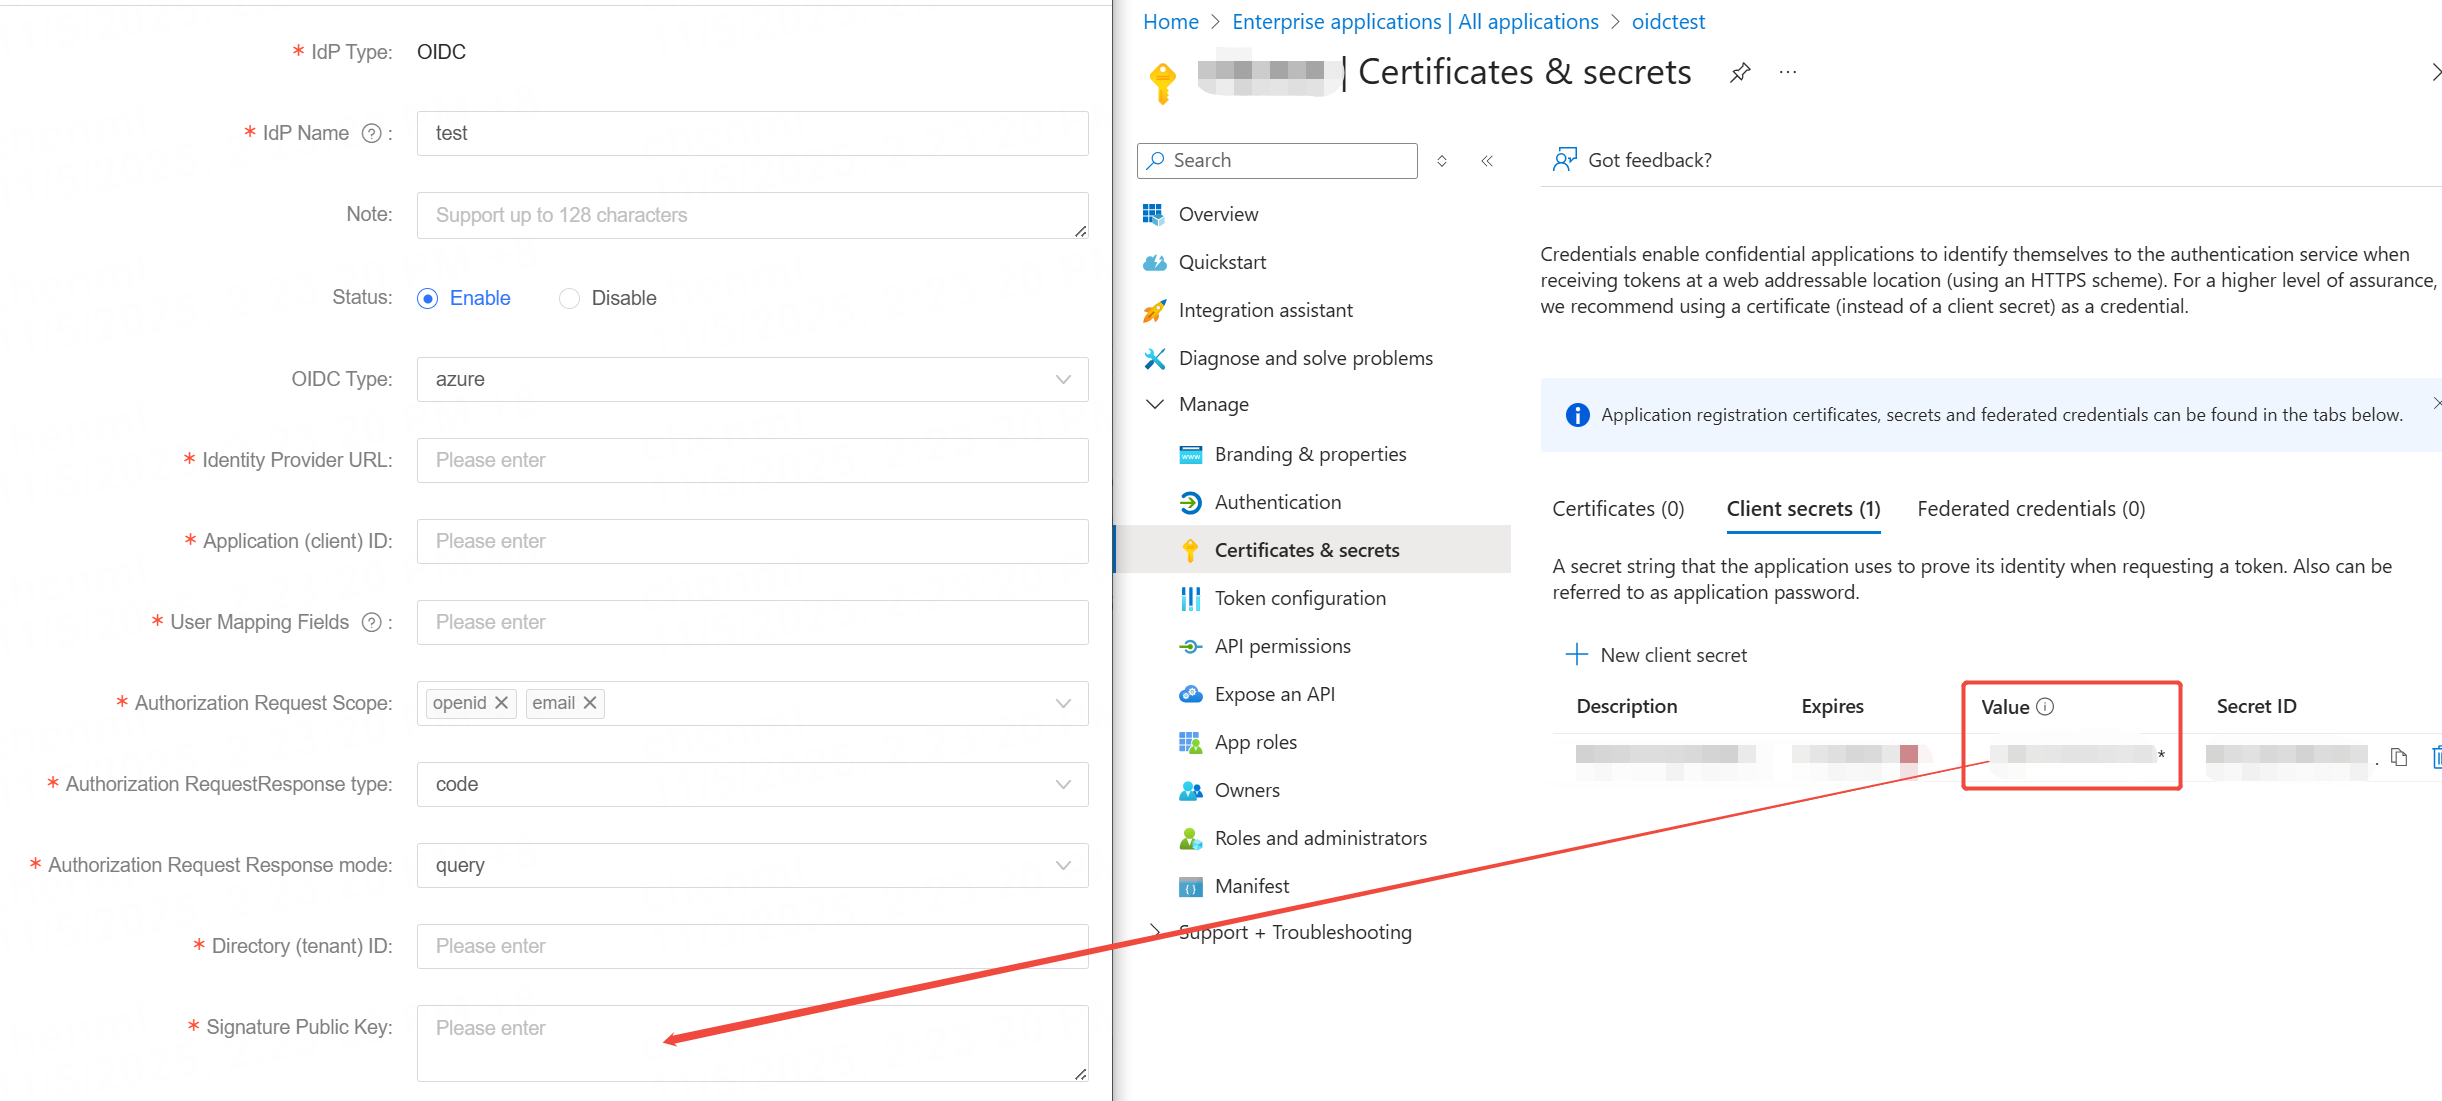The image size is (2442, 1101).
Task: Collapse the Manage section
Action: [1154, 403]
